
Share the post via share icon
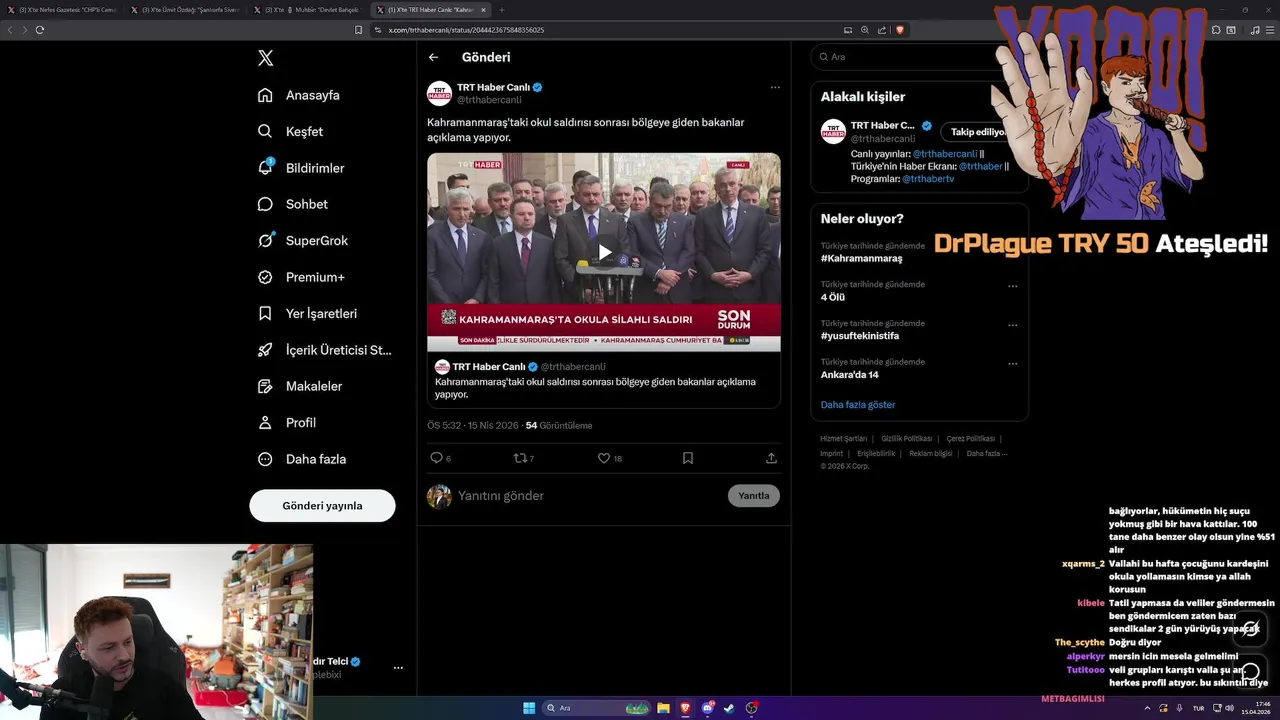[771, 458]
